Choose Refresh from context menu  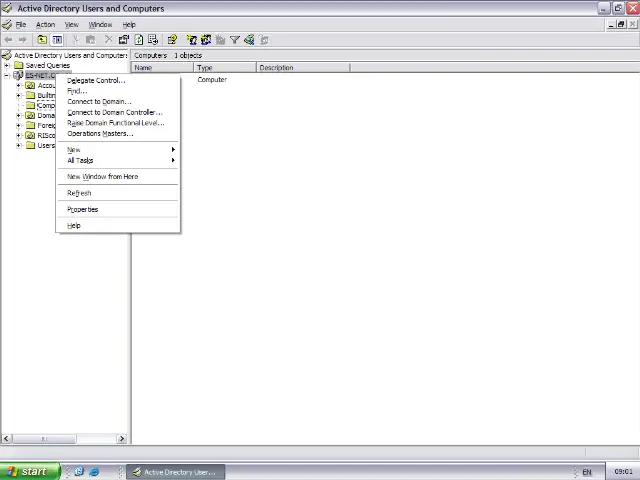coord(118,193)
